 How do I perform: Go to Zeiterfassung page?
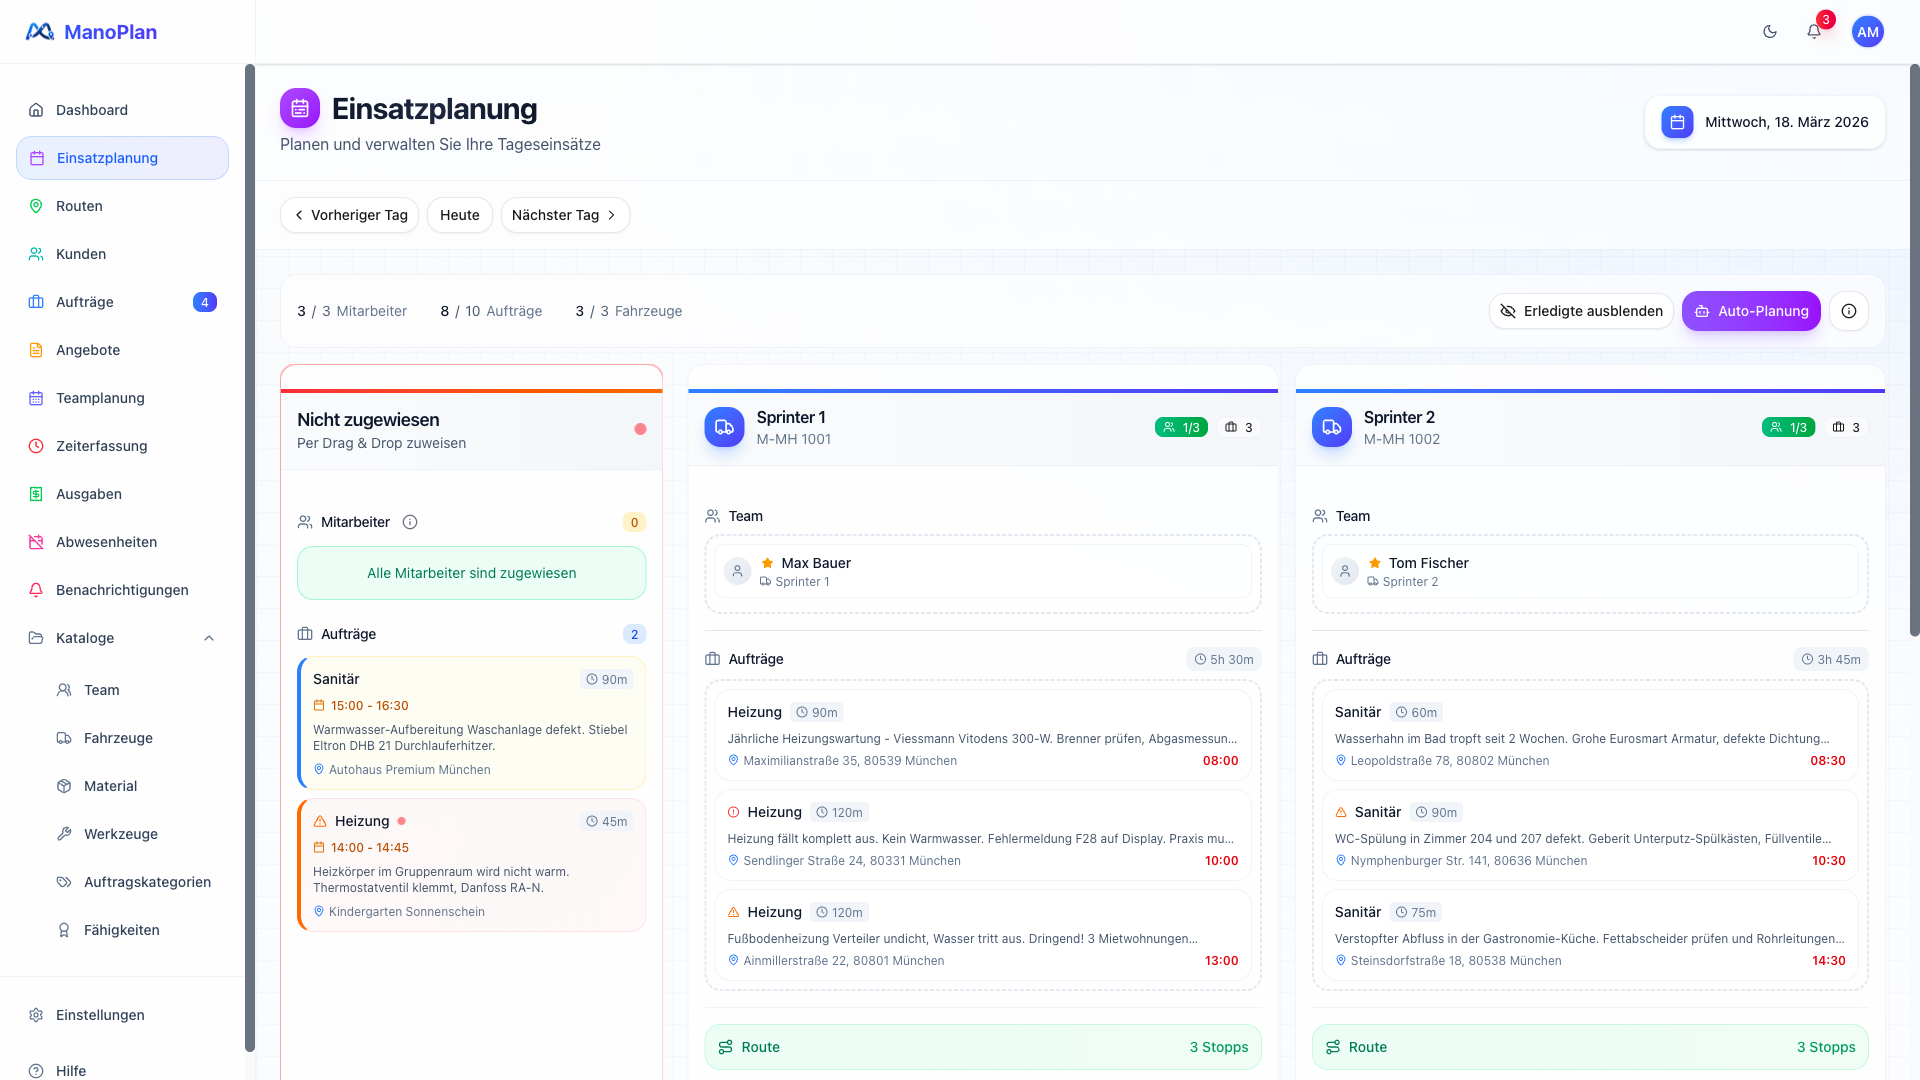click(101, 446)
